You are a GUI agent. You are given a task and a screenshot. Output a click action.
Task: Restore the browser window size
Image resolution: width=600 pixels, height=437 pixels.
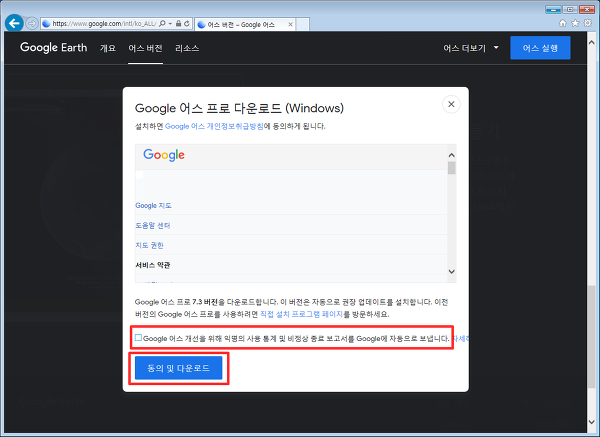point(570,10)
